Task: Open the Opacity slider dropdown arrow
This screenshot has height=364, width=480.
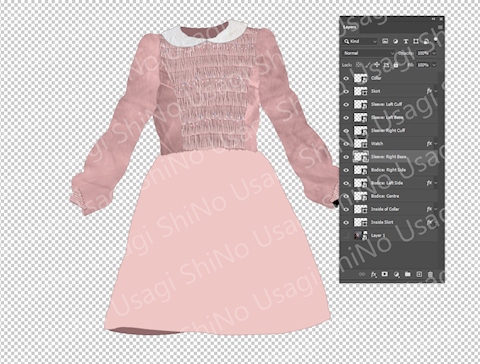Action: 434,53
